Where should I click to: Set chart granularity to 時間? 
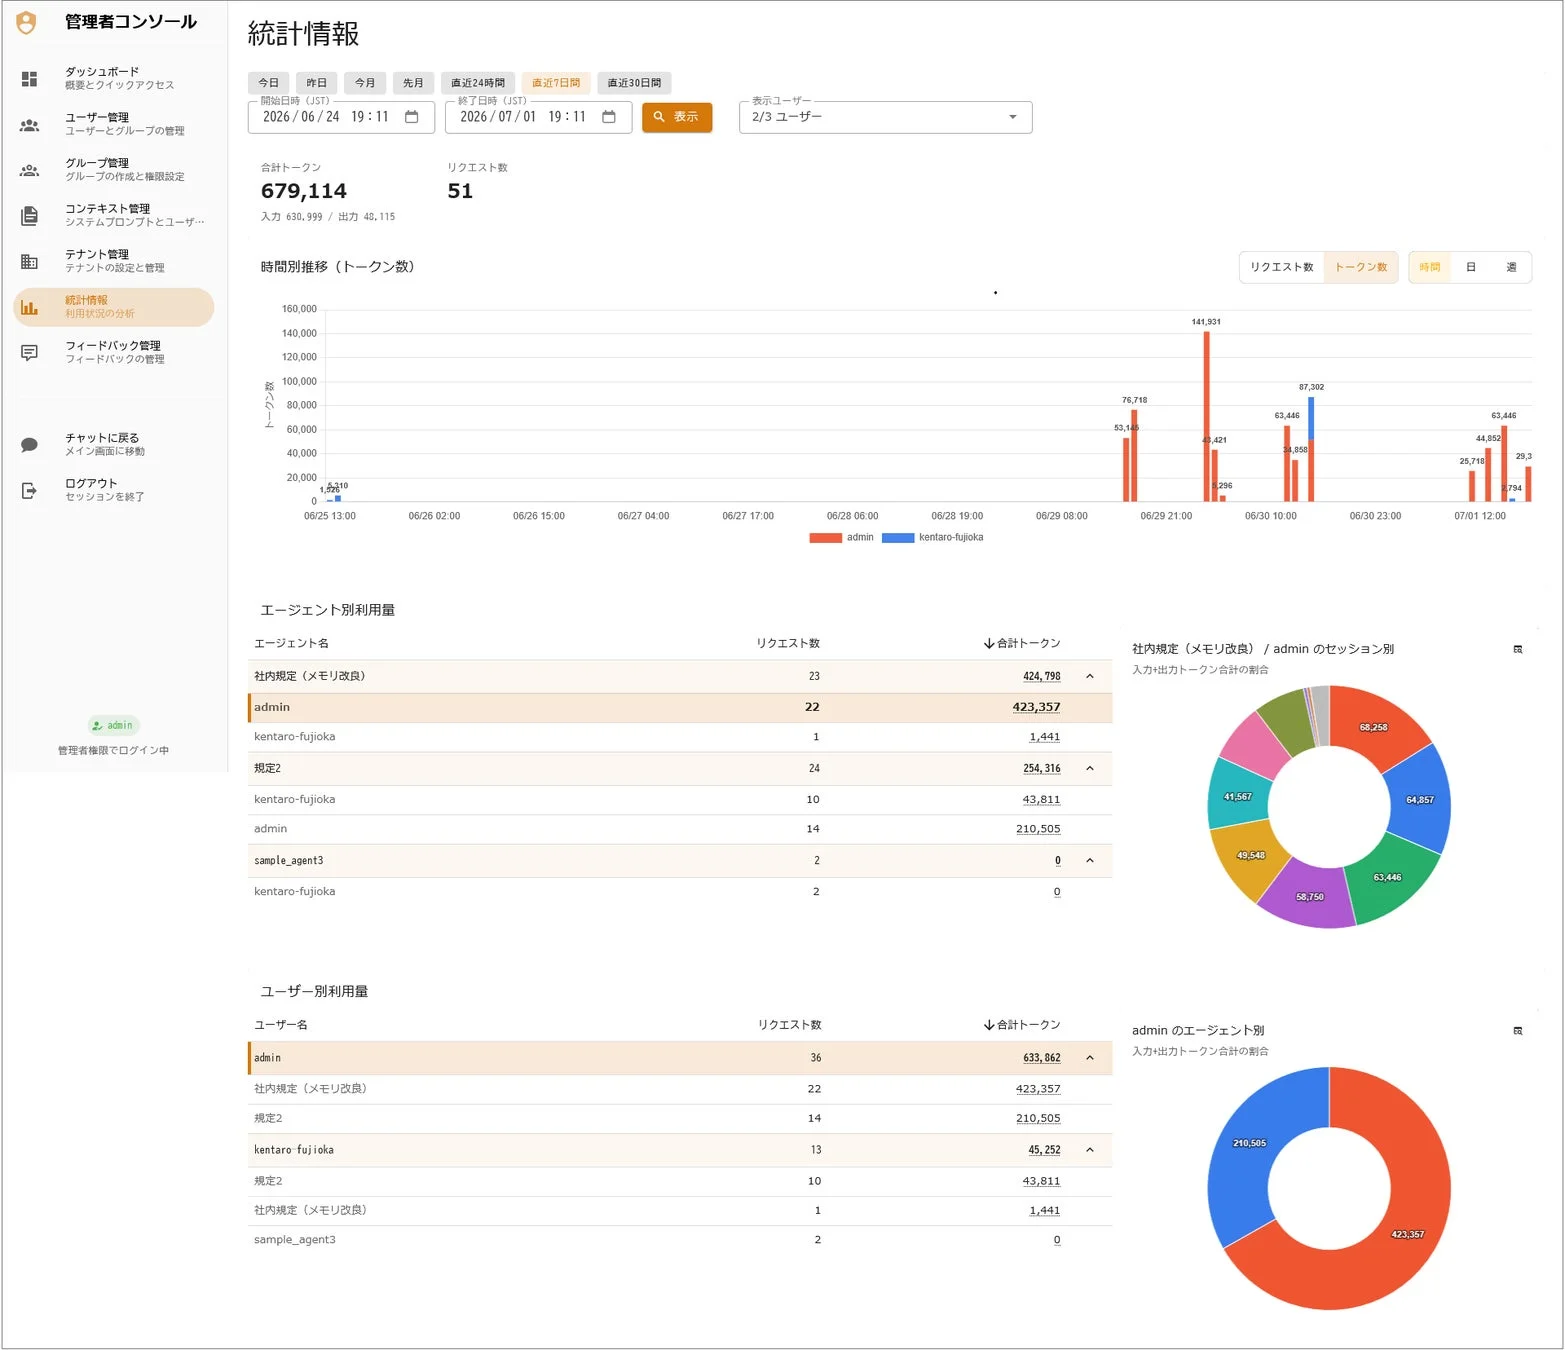coord(1429,268)
